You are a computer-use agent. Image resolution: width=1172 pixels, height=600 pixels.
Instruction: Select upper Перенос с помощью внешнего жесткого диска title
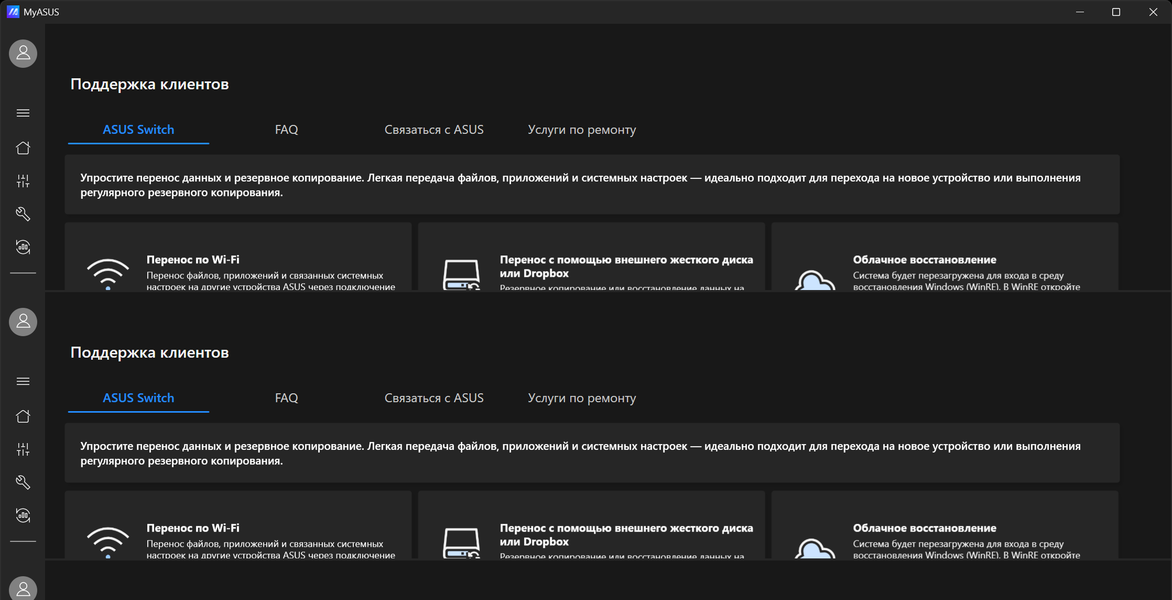click(626, 266)
